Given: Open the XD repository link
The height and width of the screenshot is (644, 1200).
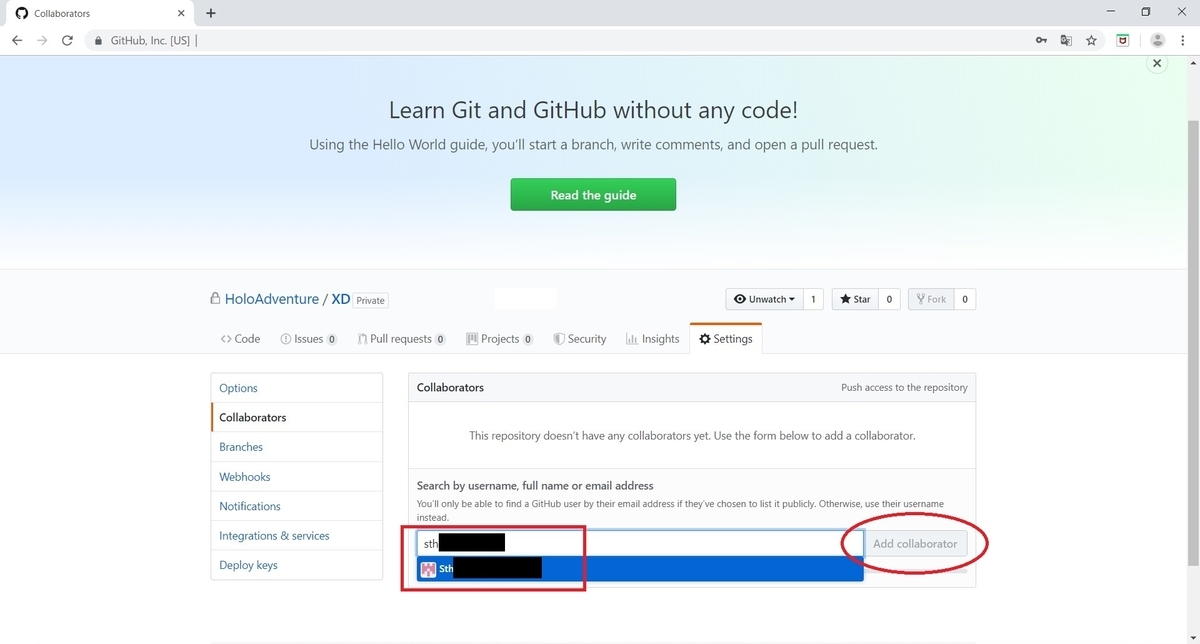Looking at the screenshot, I should 341,299.
